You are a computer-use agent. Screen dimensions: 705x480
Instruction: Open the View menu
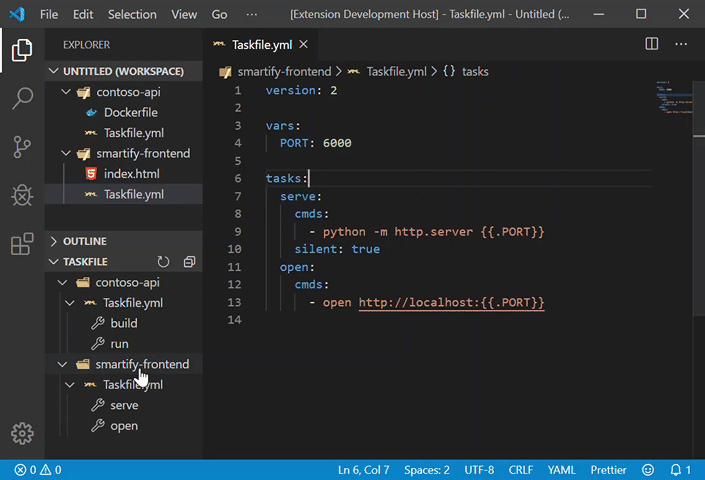(184, 14)
